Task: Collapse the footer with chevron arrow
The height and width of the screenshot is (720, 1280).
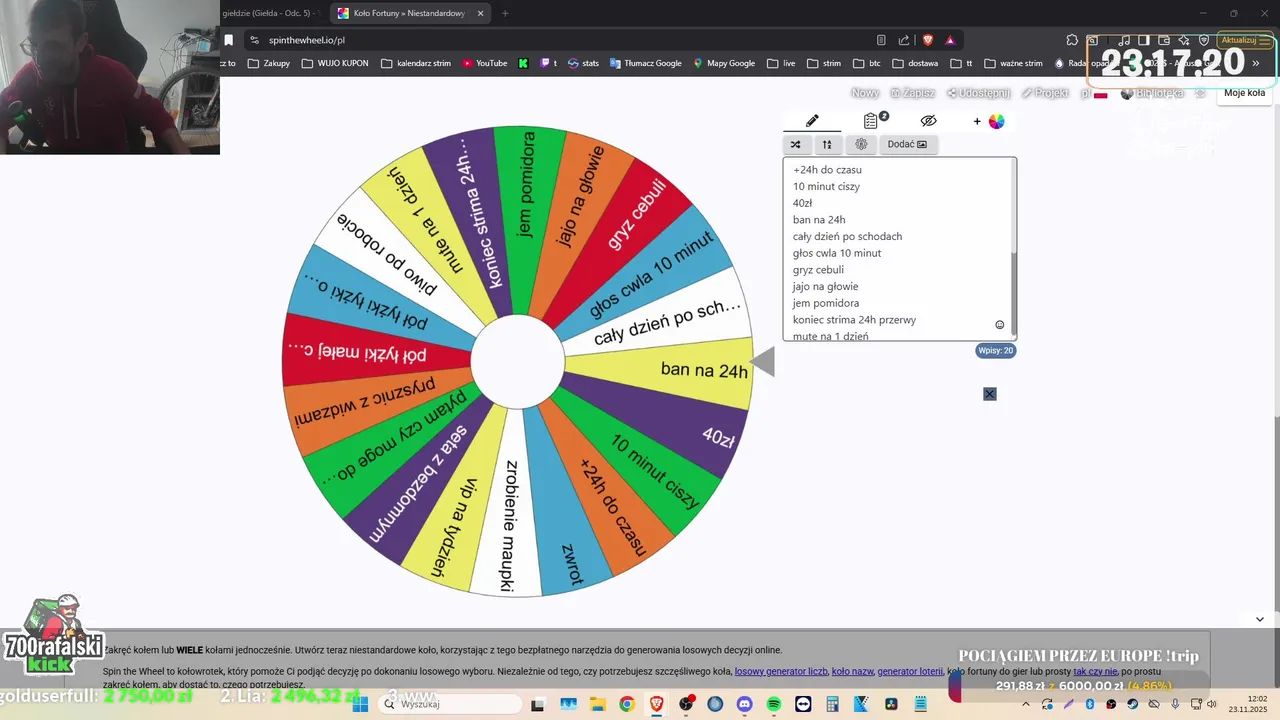Action: [1259, 619]
